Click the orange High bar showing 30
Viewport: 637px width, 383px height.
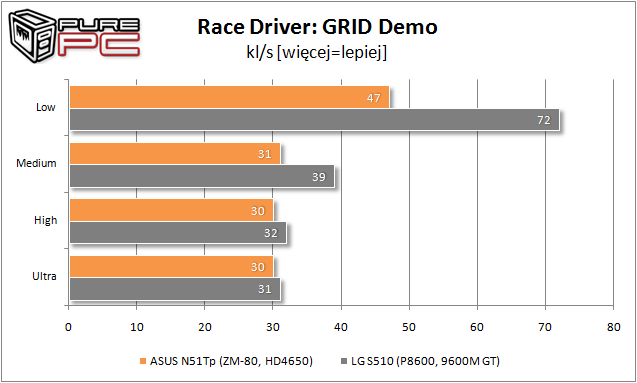click(171, 210)
